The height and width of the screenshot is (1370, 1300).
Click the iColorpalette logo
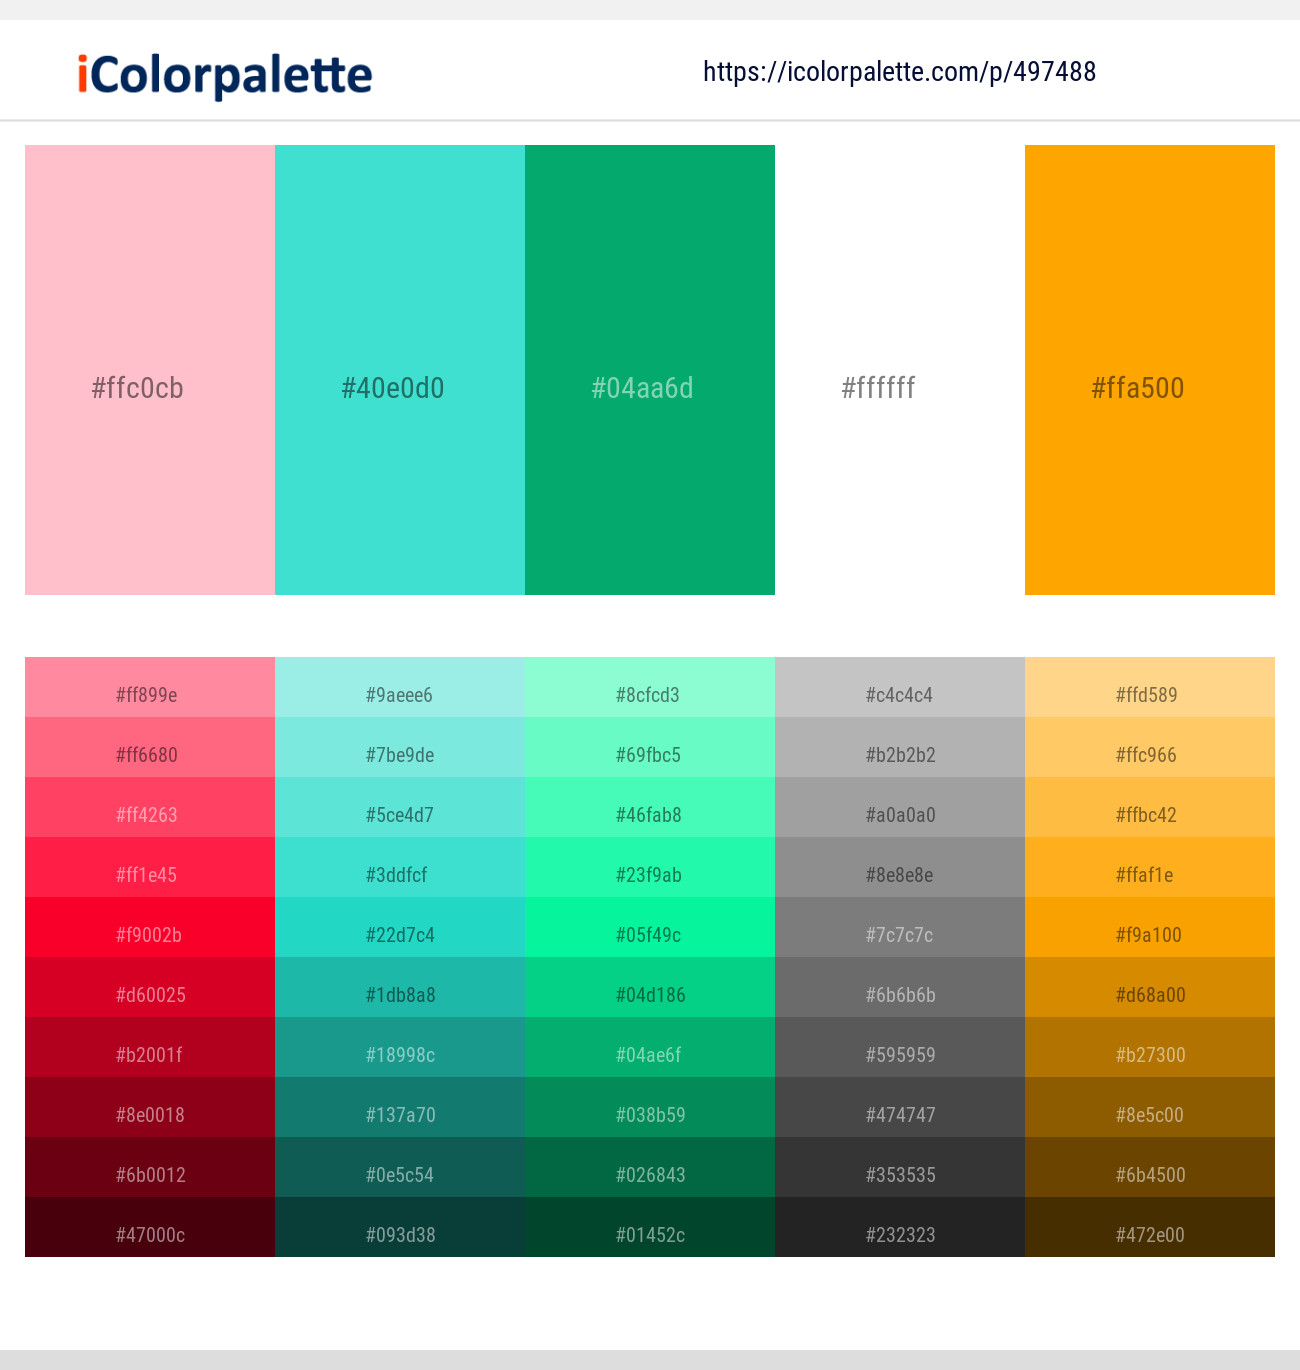tap(220, 70)
